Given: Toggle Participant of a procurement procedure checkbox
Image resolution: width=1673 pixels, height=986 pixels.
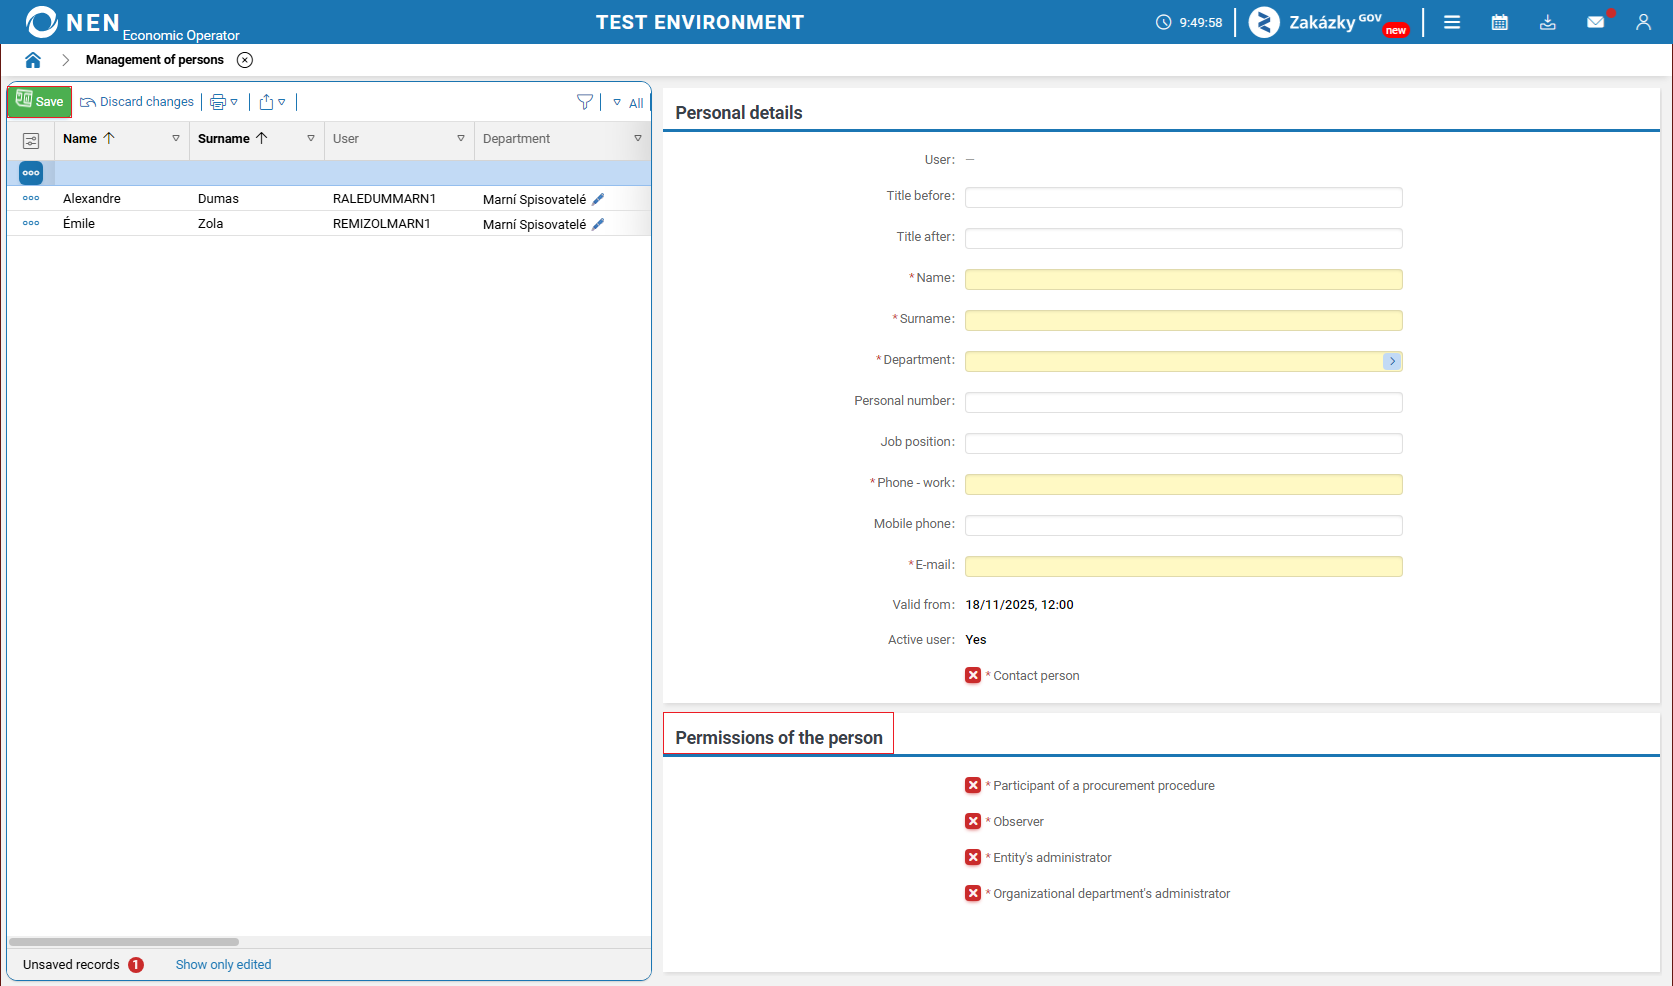Looking at the screenshot, I should click(x=973, y=786).
